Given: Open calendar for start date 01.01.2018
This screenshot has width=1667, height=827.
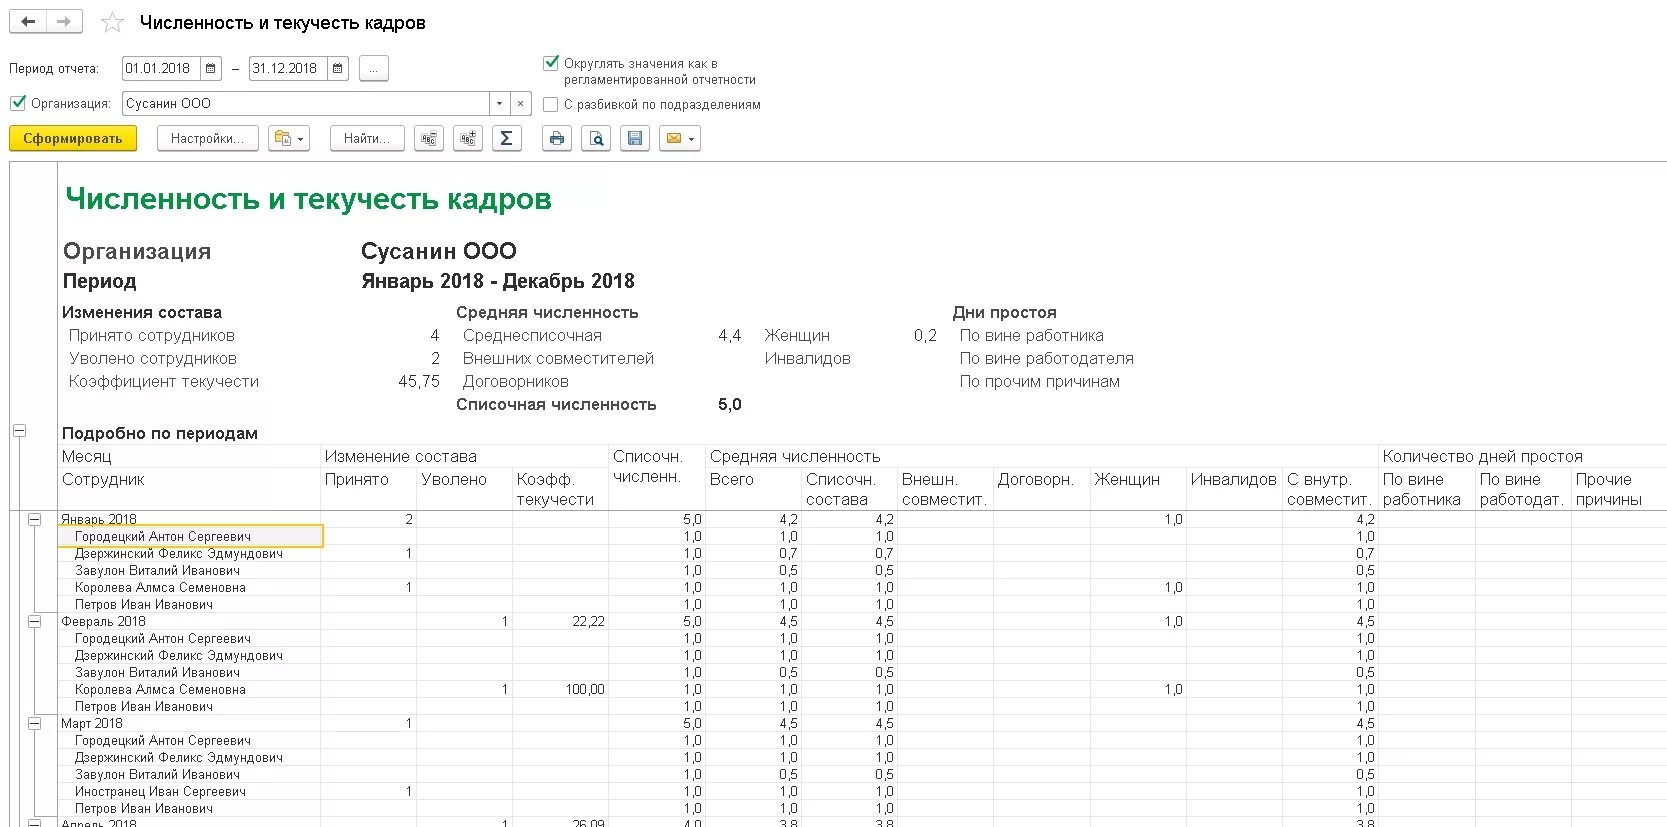Looking at the screenshot, I should click(x=211, y=68).
